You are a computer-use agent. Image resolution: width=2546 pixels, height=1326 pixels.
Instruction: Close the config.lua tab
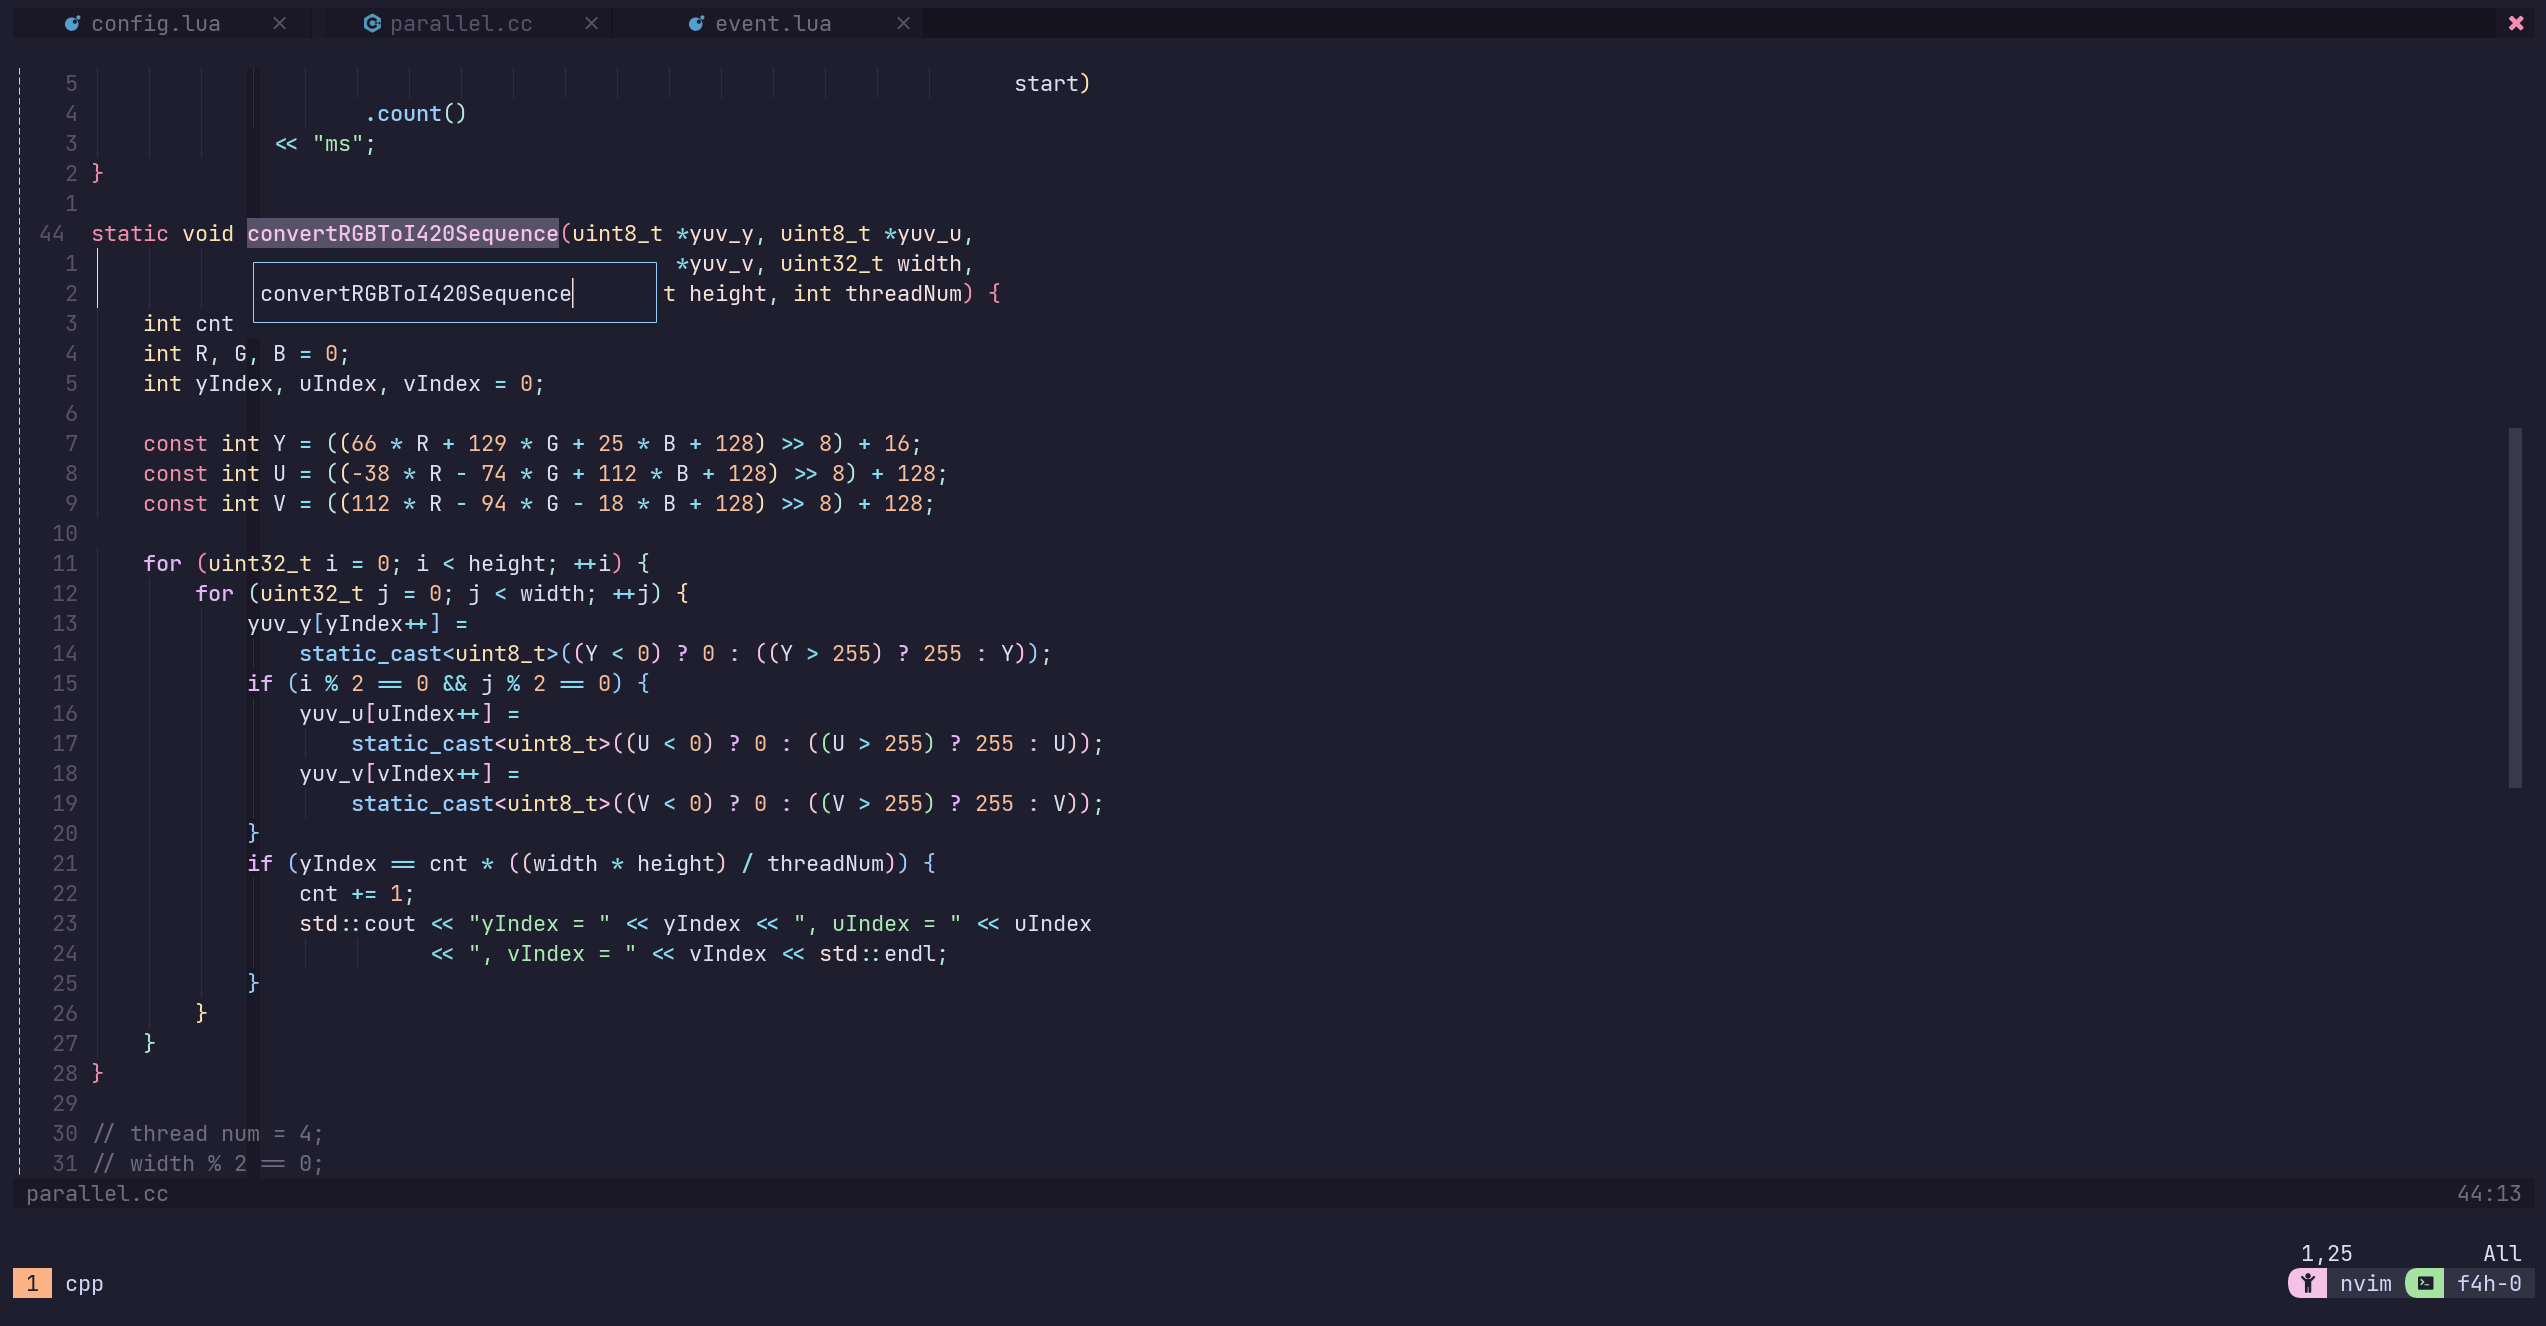[x=280, y=23]
